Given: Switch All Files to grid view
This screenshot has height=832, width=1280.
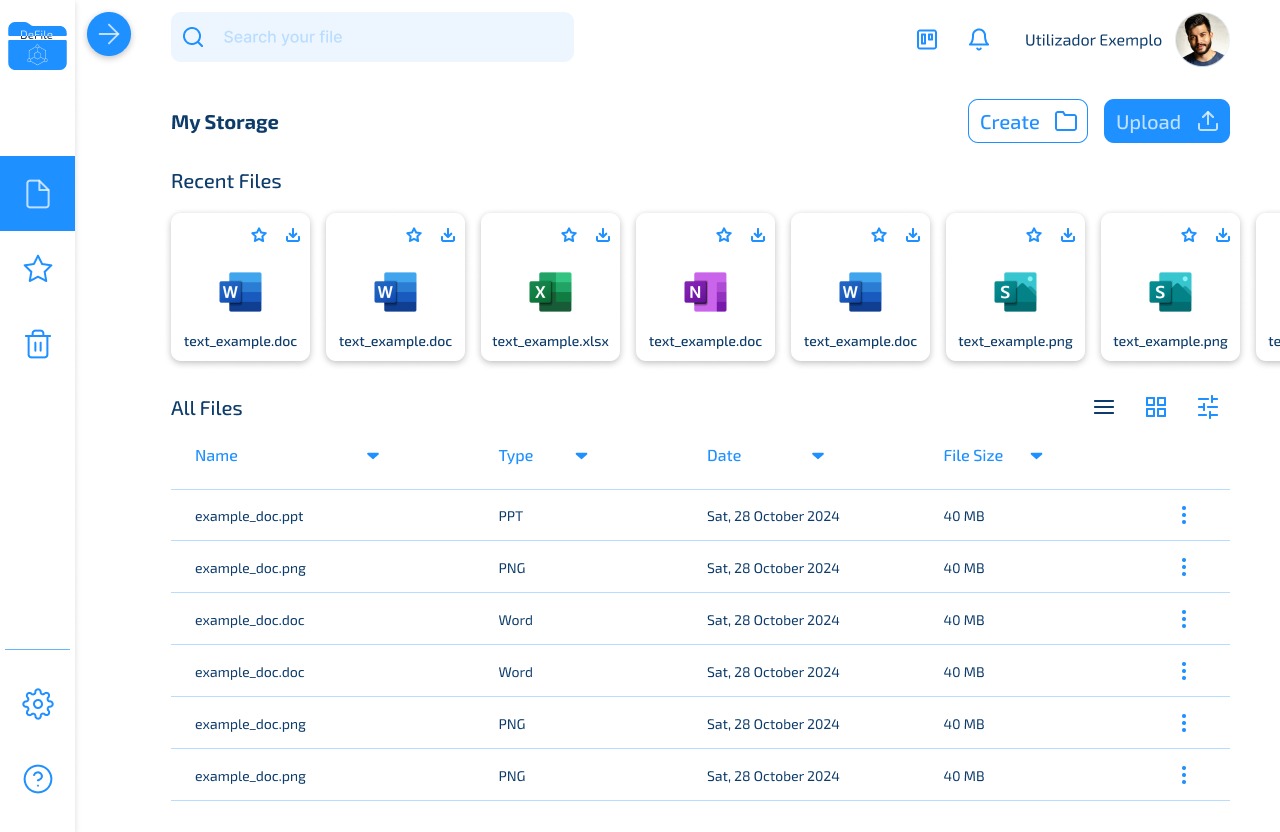Looking at the screenshot, I should tap(1156, 407).
